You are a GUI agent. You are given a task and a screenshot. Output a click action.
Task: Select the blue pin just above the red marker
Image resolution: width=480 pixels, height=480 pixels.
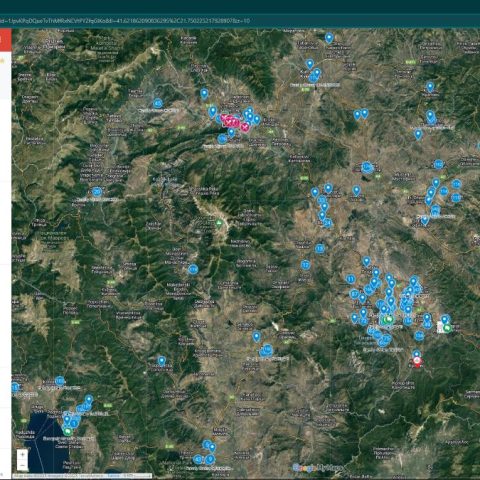coord(417,353)
